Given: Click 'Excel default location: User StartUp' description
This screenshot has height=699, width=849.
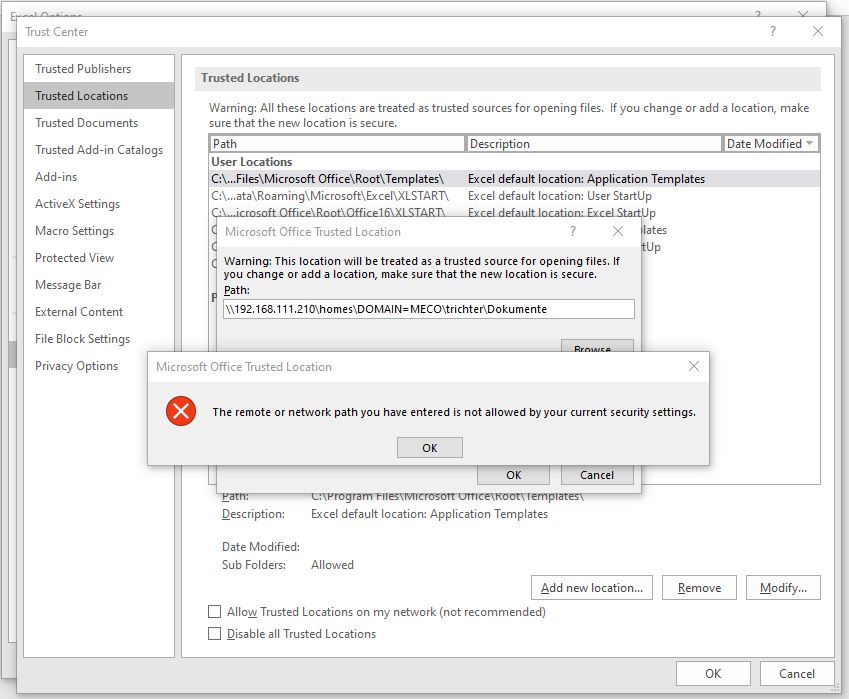Looking at the screenshot, I should pyautogui.click(x=559, y=196).
